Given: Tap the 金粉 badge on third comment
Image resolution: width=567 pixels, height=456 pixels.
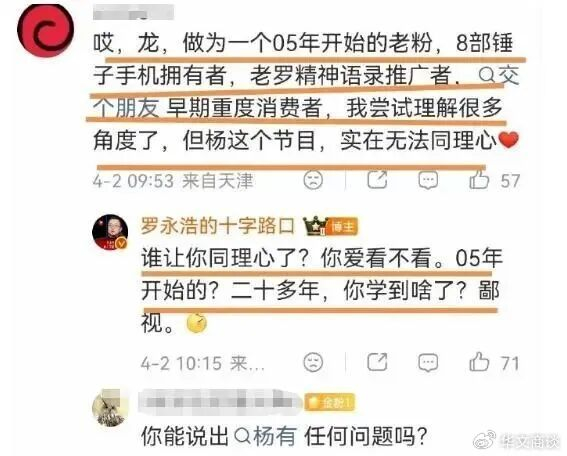Looking at the screenshot, I should [330, 402].
